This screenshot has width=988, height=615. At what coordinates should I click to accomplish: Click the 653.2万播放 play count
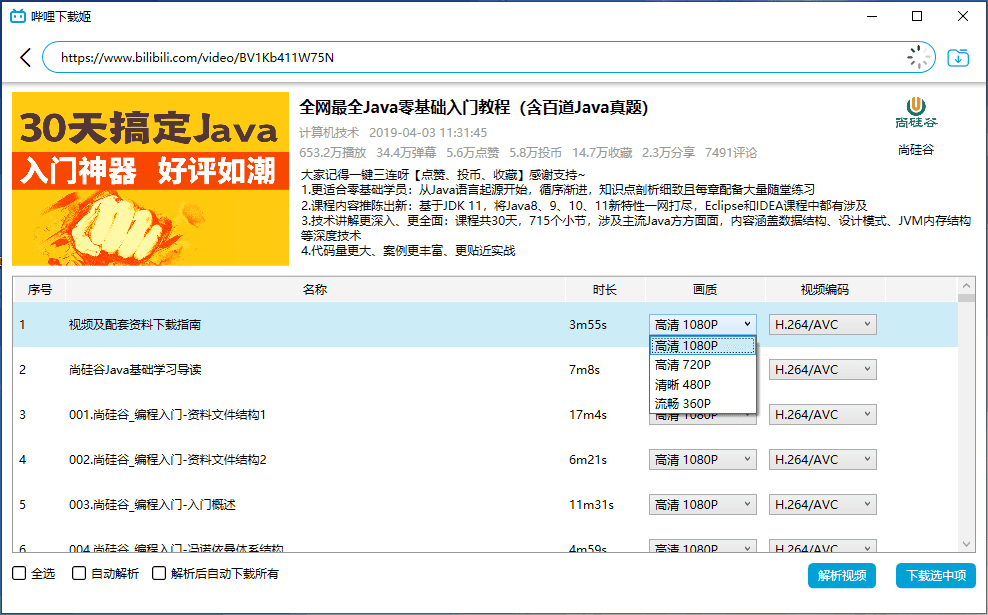point(333,152)
